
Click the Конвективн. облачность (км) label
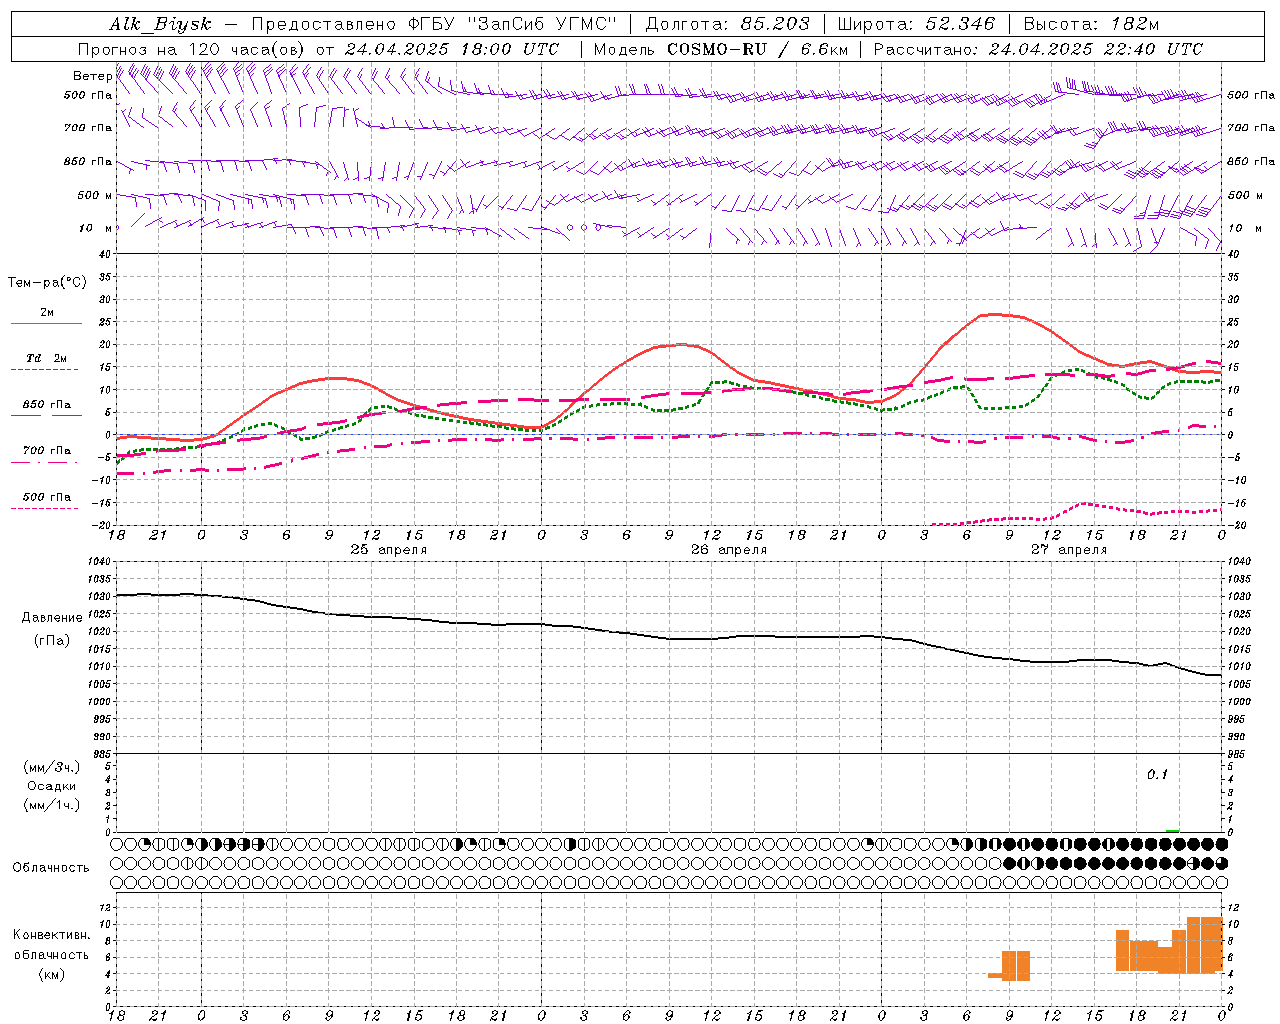[51, 954]
